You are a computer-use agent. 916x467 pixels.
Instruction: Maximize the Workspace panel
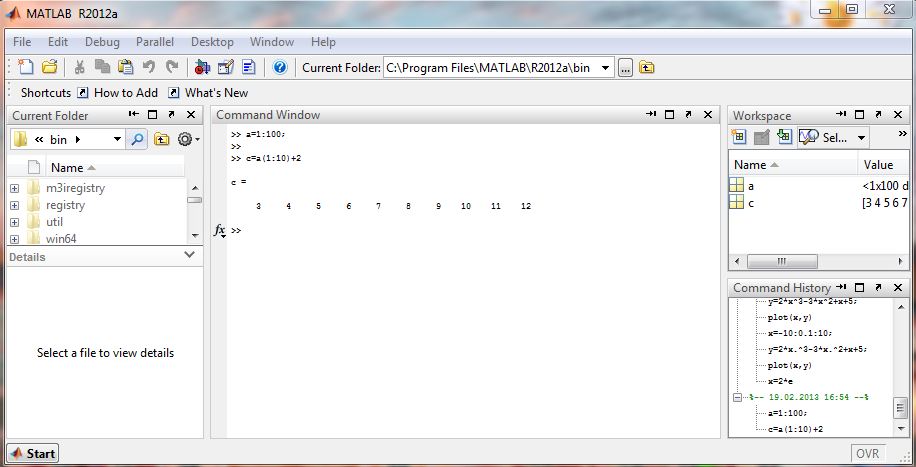(x=859, y=115)
